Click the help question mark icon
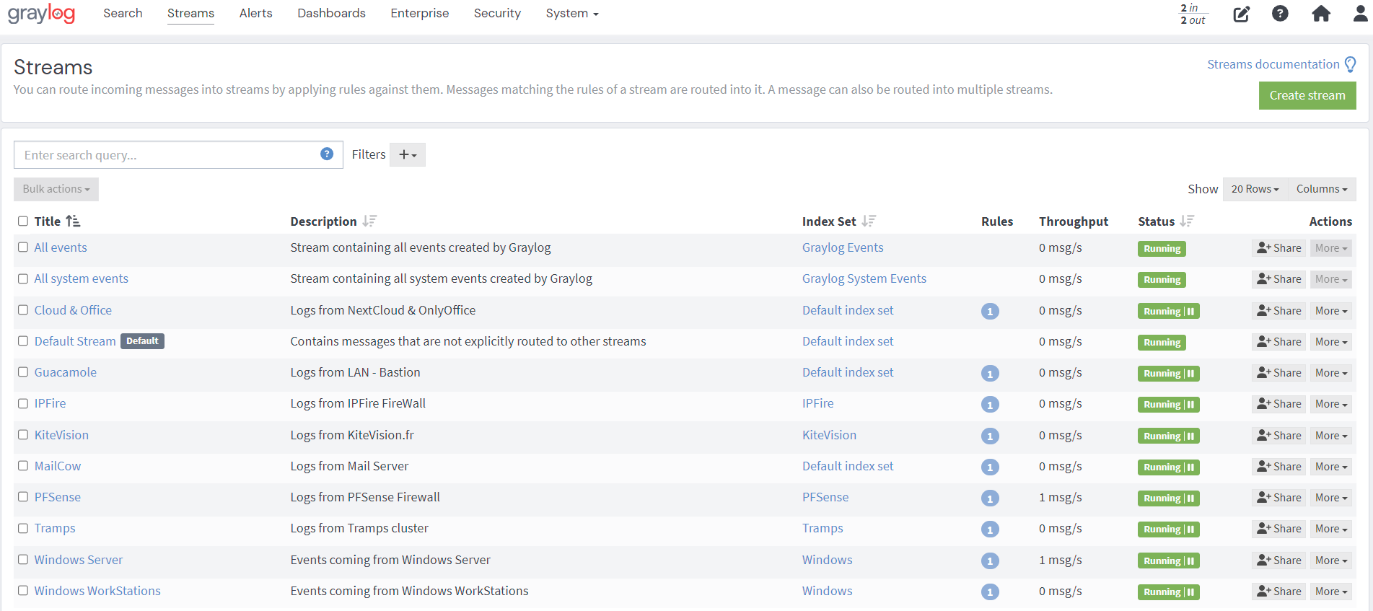 tap(1280, 14)
